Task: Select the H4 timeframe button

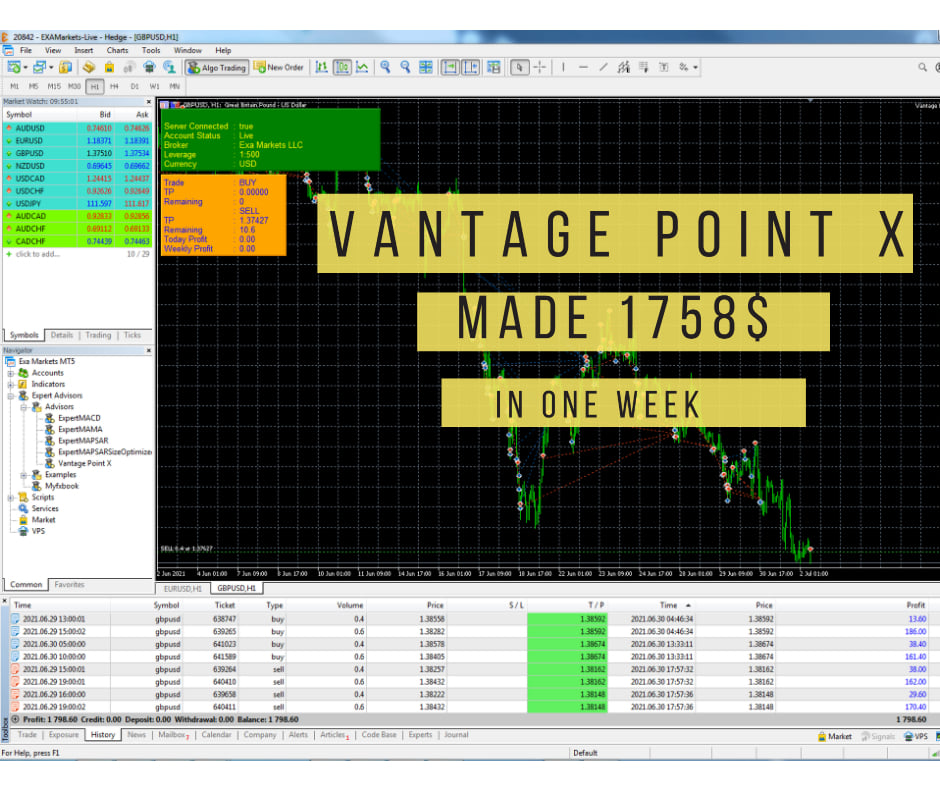Action: pyautogui.click(x=114, y=87)
